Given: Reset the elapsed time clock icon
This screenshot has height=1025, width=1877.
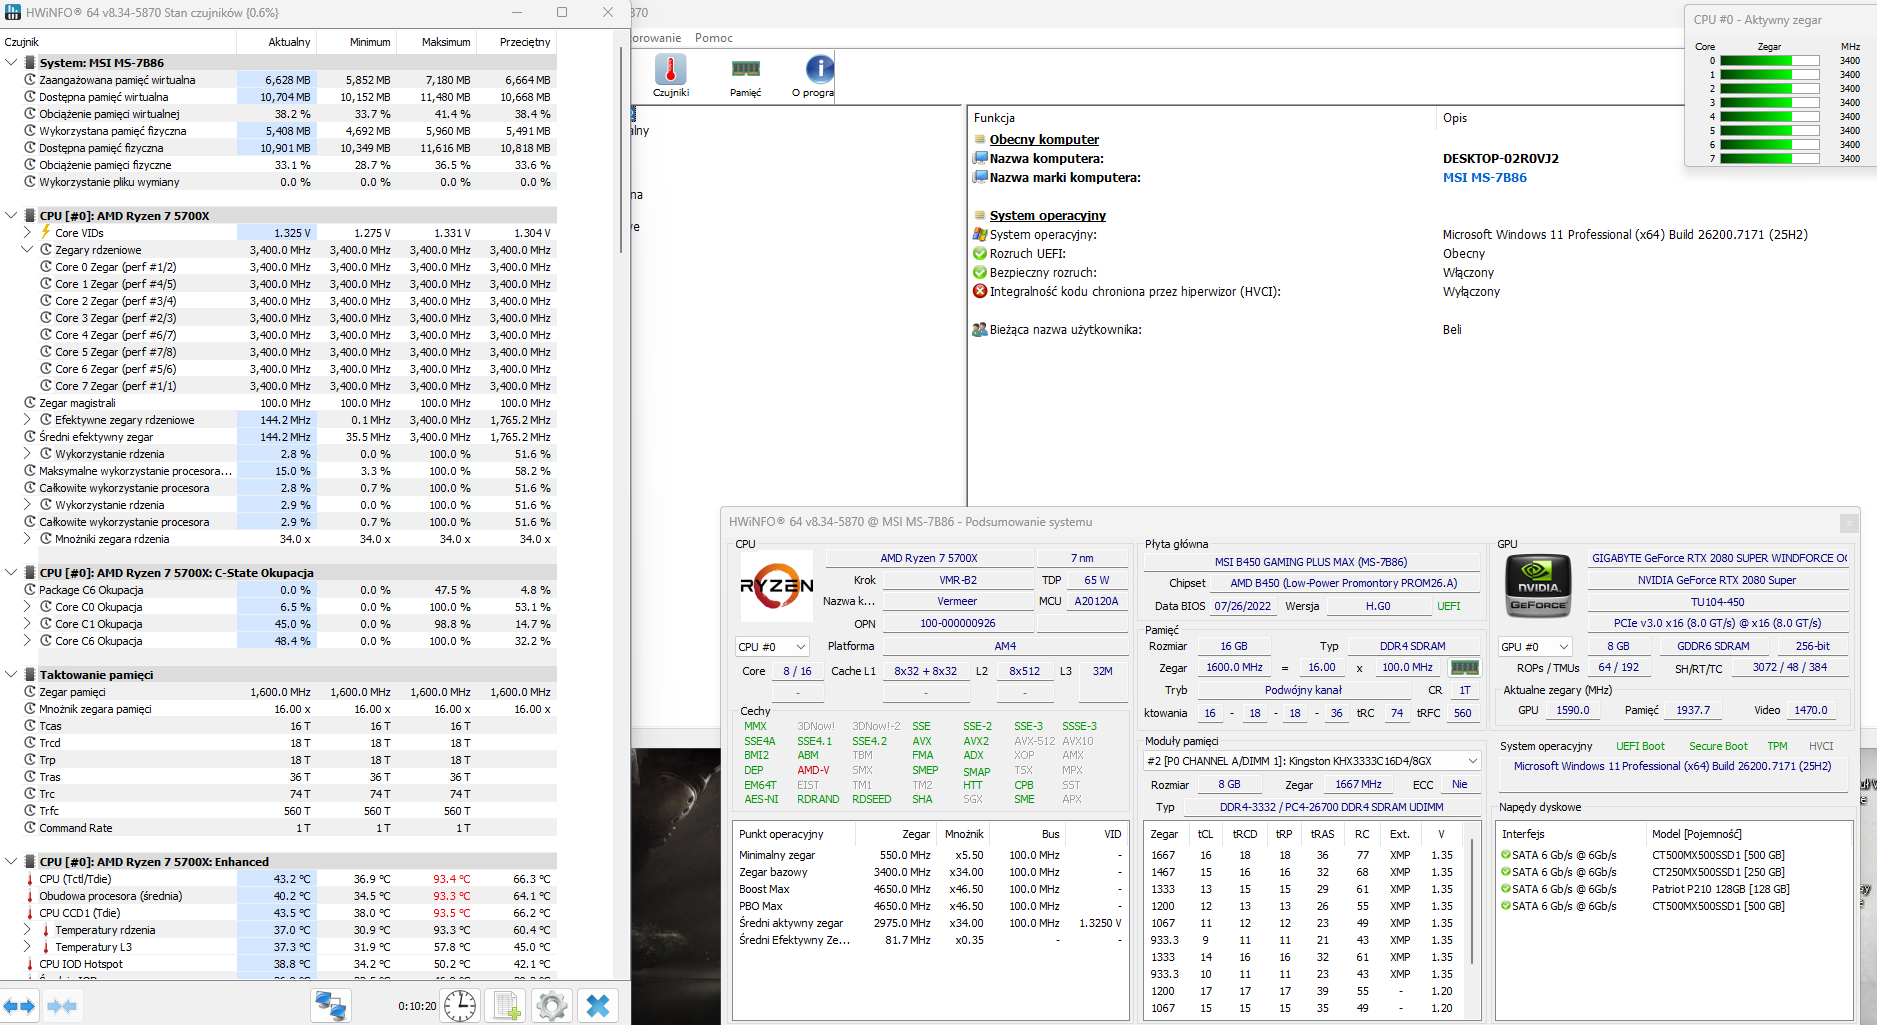Looking at the screenshot, I should tap(460, 1006).
